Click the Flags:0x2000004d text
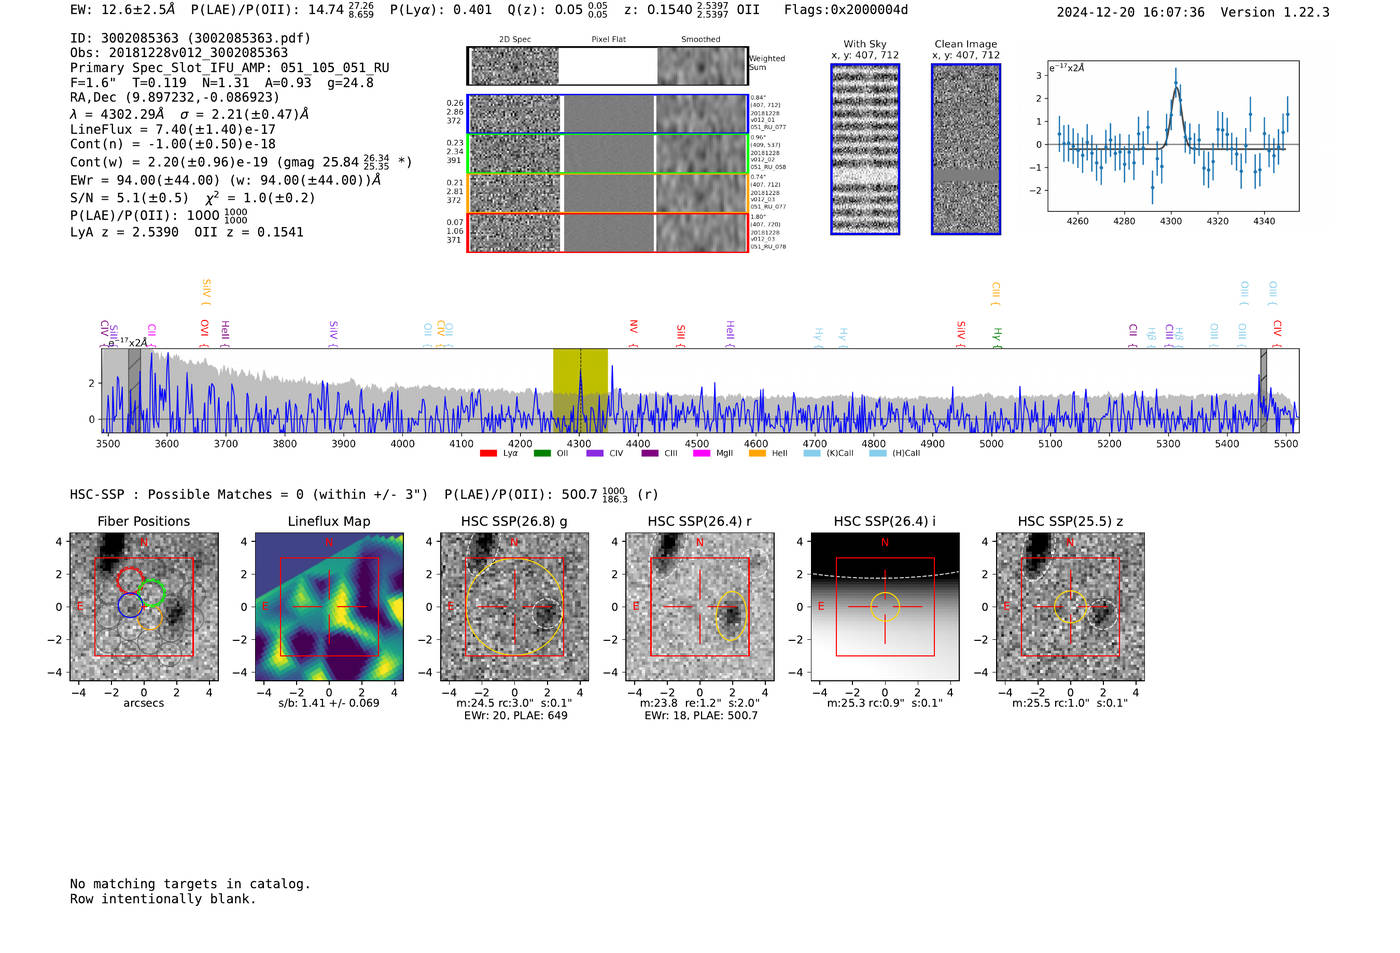The image size is (1400, 953). click(846, 10)
